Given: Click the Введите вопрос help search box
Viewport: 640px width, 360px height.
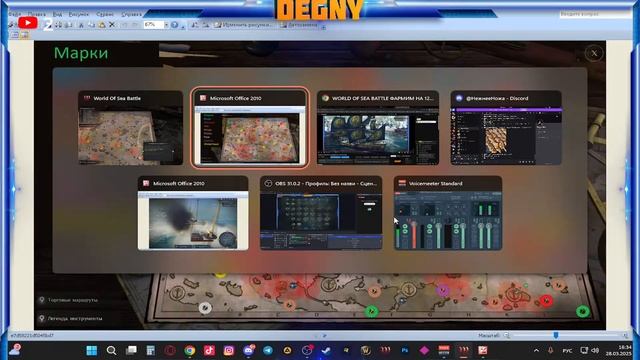Looking at the screenshot, I should pyautogui.click(x=595, y=14).
